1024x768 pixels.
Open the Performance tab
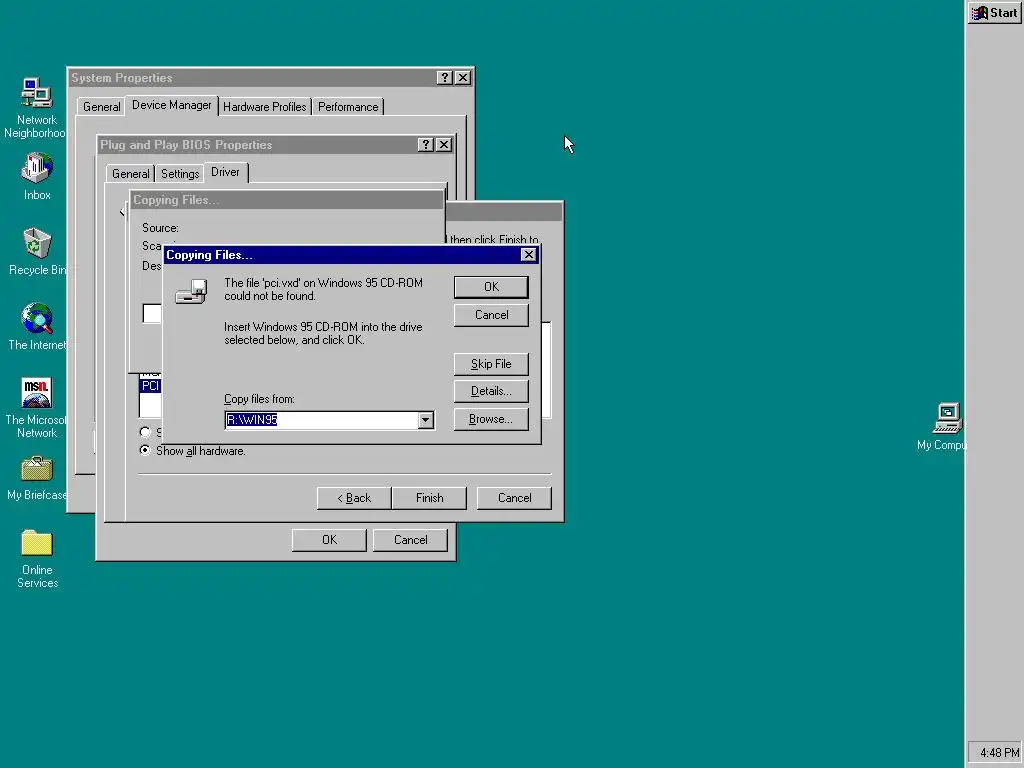(x=348, y=106)
